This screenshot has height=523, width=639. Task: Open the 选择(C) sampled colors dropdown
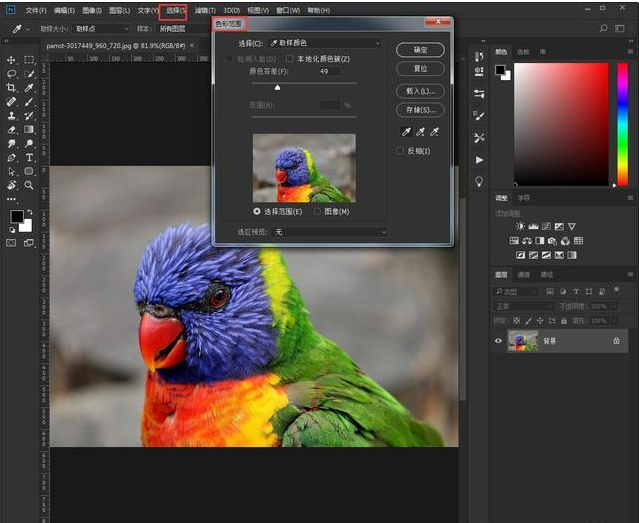(324, 44)
